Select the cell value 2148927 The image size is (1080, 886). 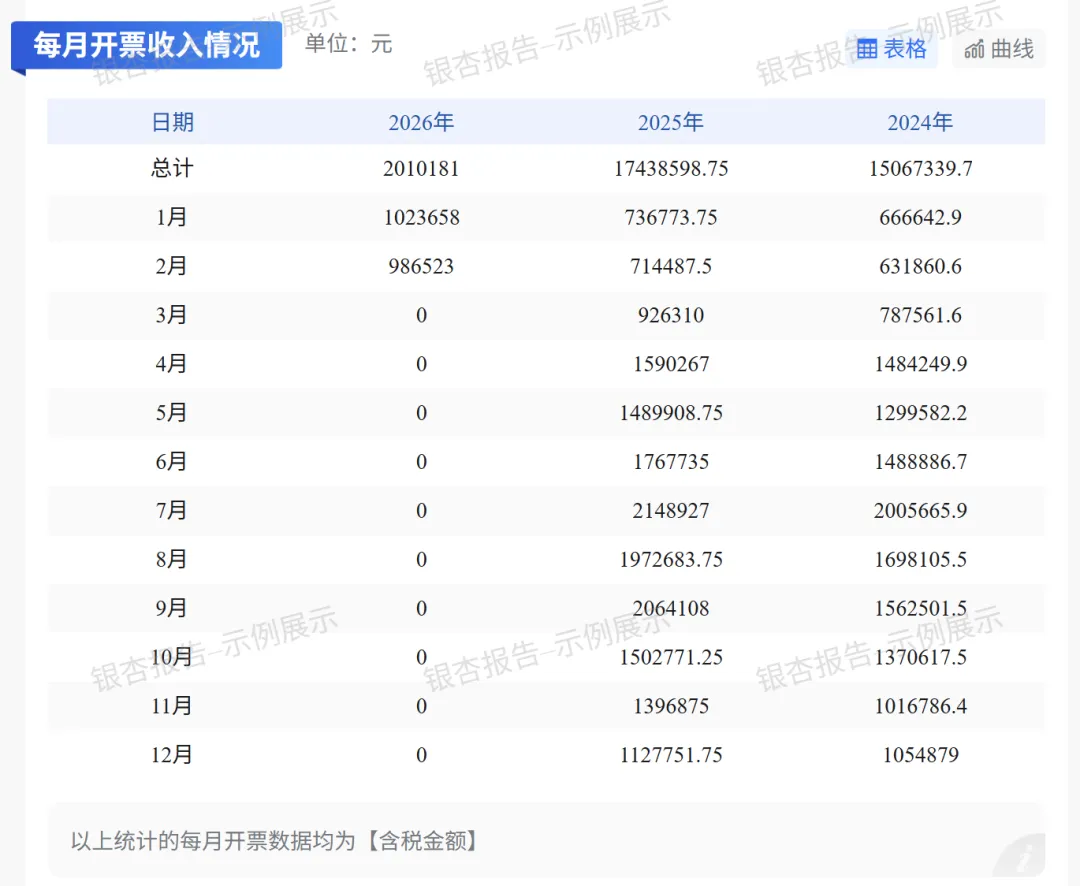671,511
